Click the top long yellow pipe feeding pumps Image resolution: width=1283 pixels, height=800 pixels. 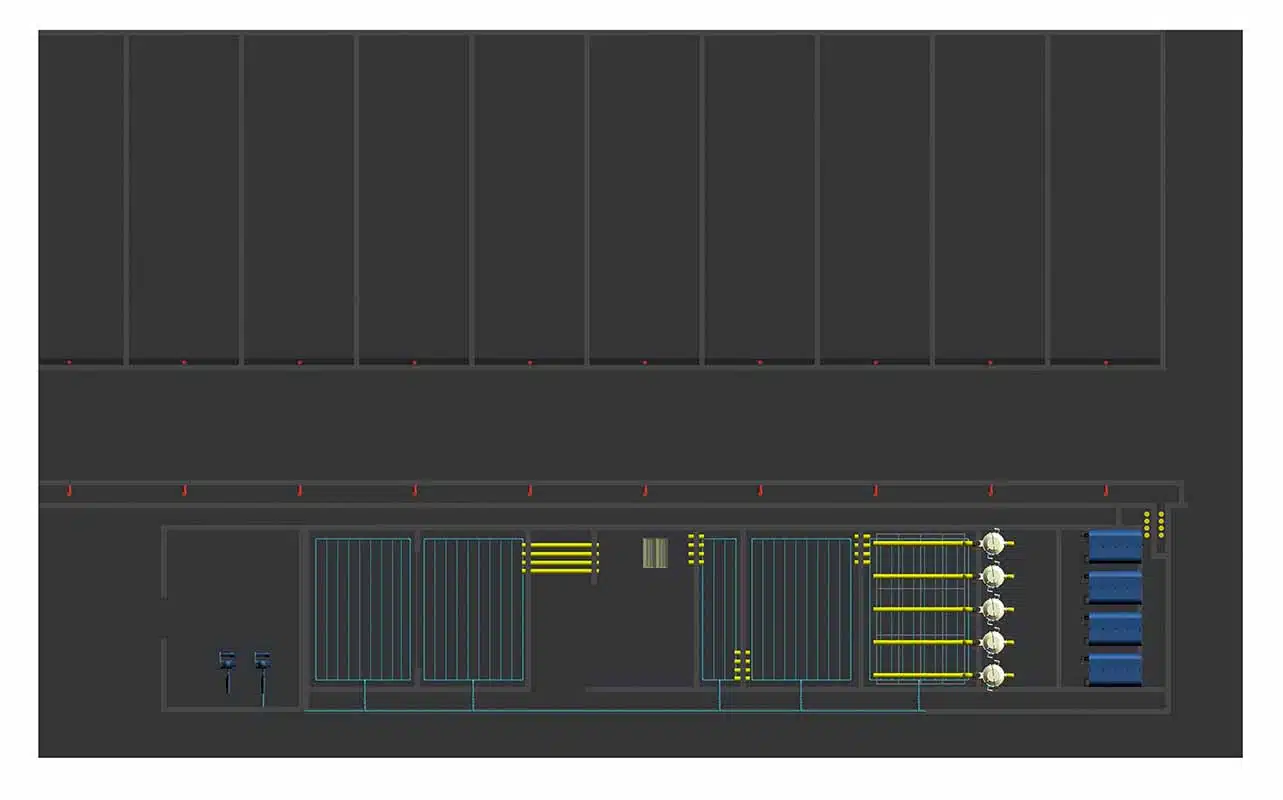coord(920,543)
